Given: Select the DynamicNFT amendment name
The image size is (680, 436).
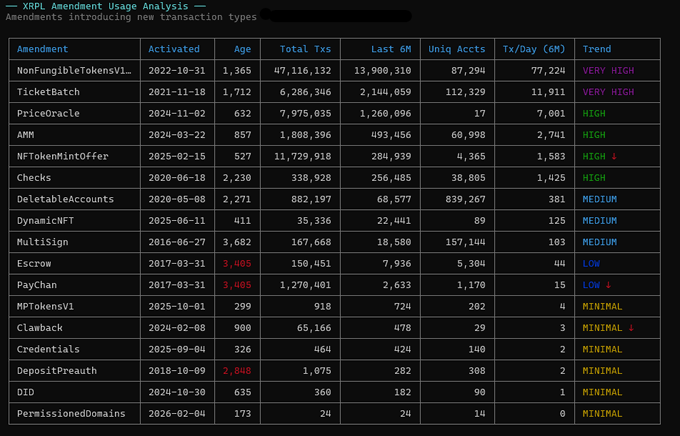Looking at the screenshot, I should coord(46,221).
